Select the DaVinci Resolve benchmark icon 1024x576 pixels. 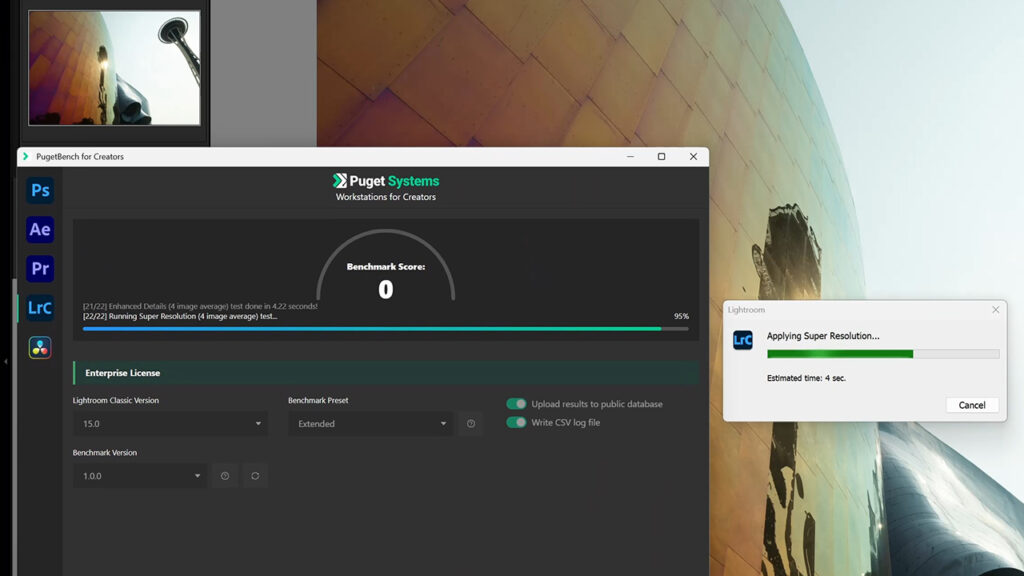[40, 347]
